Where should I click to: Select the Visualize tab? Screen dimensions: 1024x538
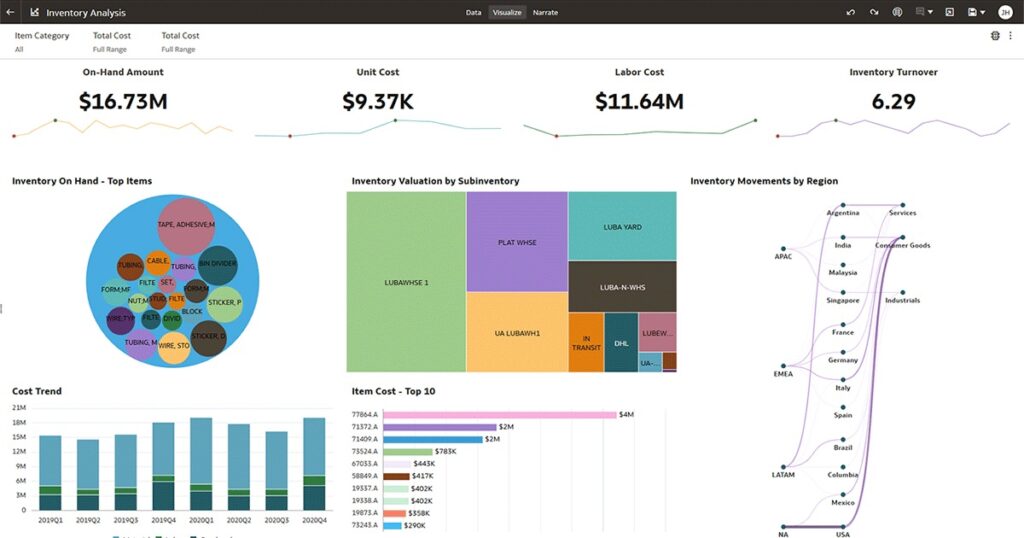pyautogui.click(x=506, y=12)
